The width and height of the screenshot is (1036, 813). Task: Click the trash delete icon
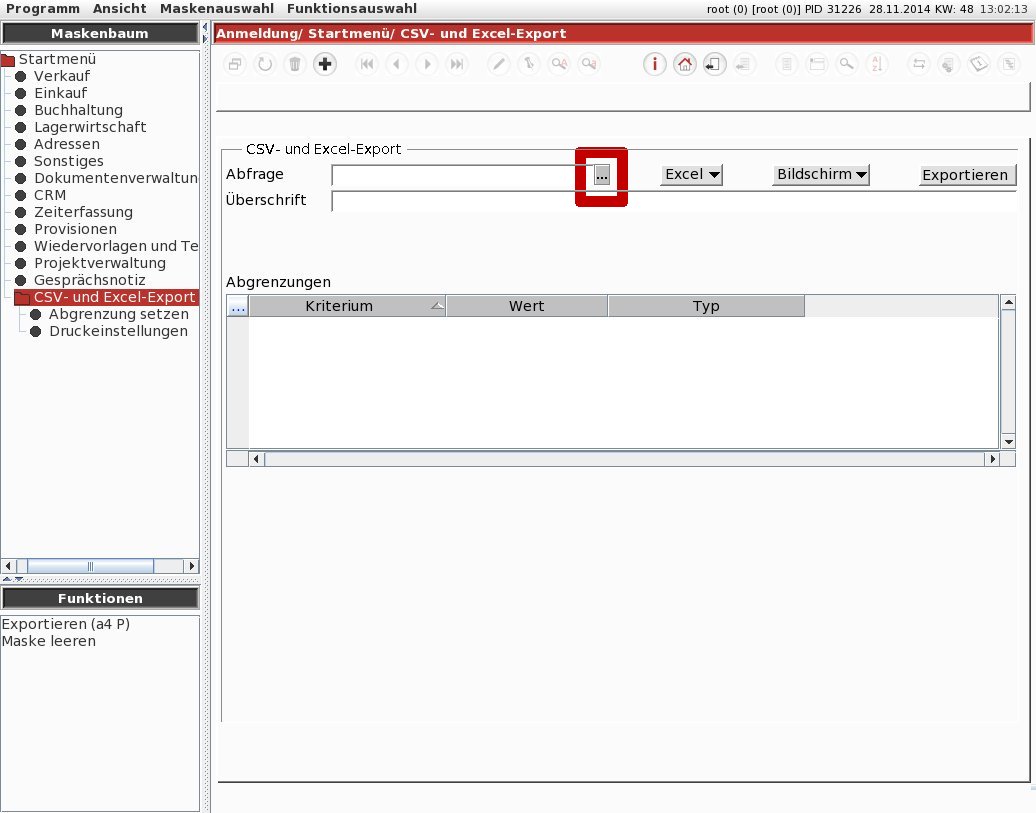point(295,64)
